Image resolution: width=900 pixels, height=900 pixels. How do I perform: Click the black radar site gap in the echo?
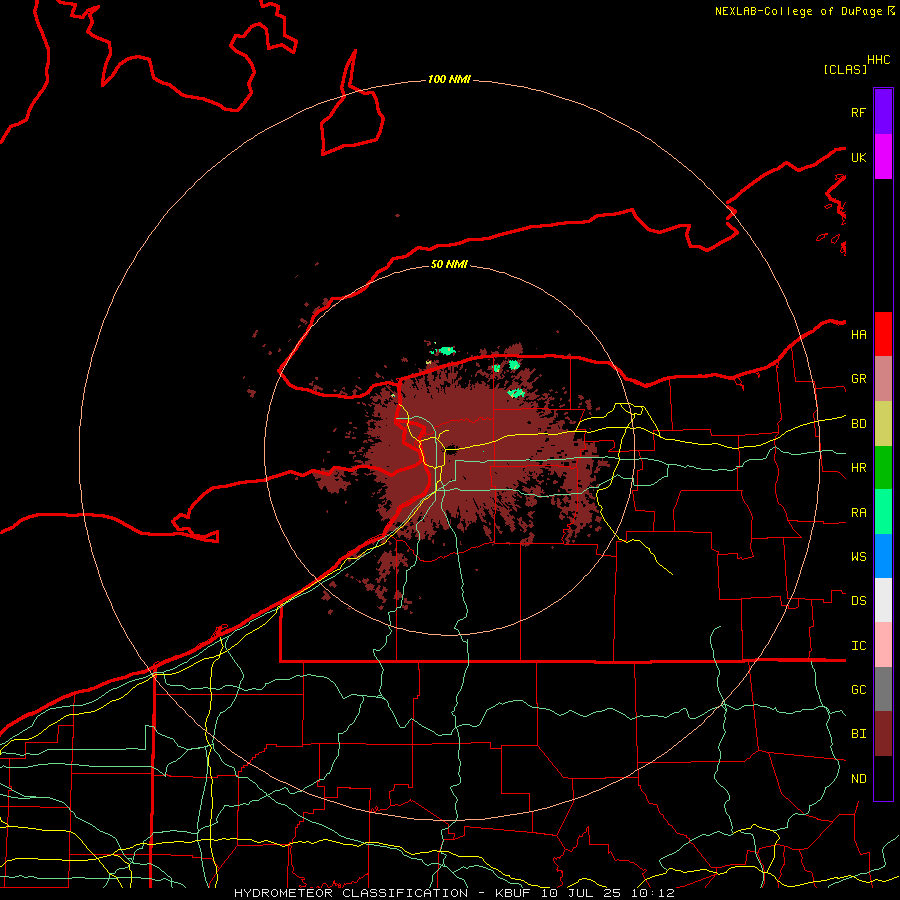(x=451, y=451)
